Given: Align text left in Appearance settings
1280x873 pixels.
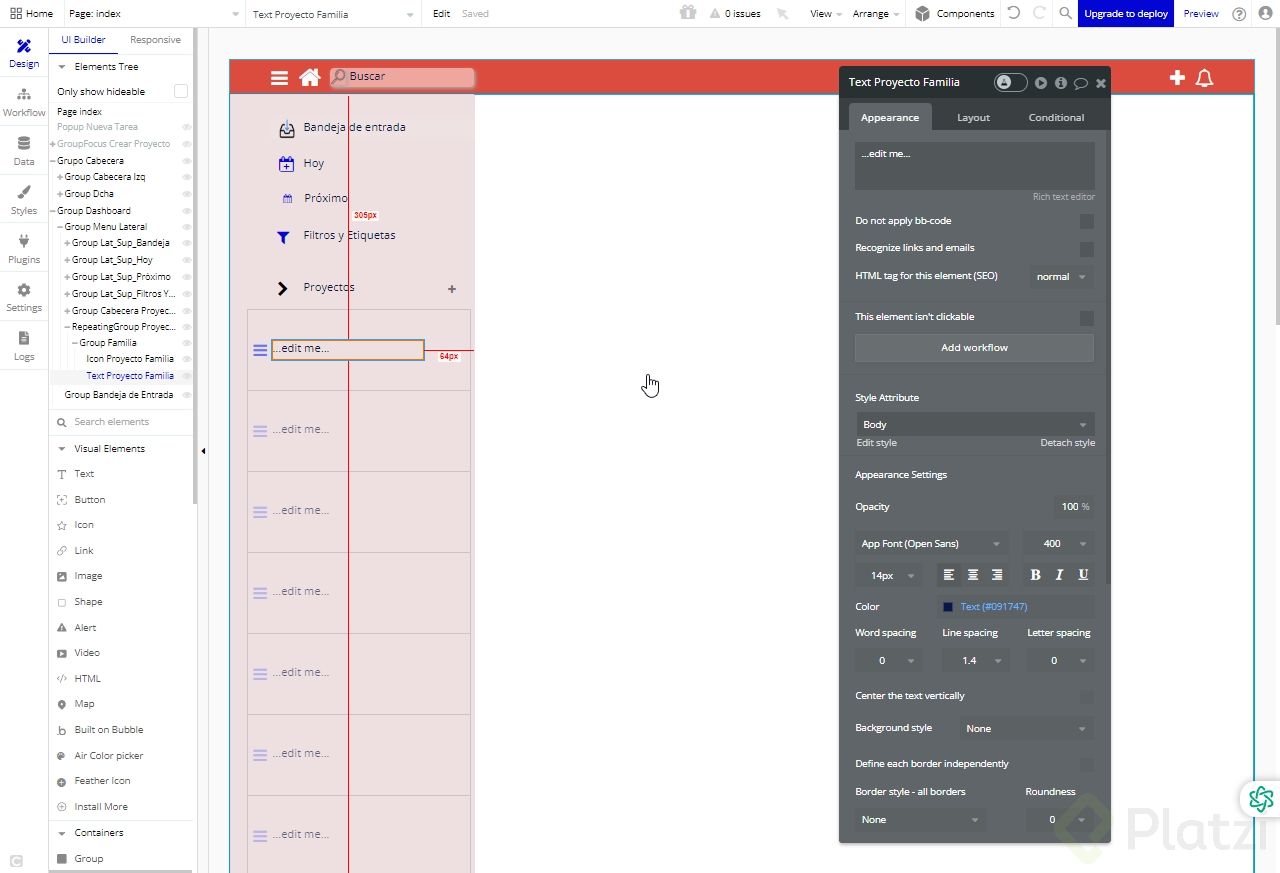Looking at the screenshot, I should pyautogui.click(x=948, y=575).
